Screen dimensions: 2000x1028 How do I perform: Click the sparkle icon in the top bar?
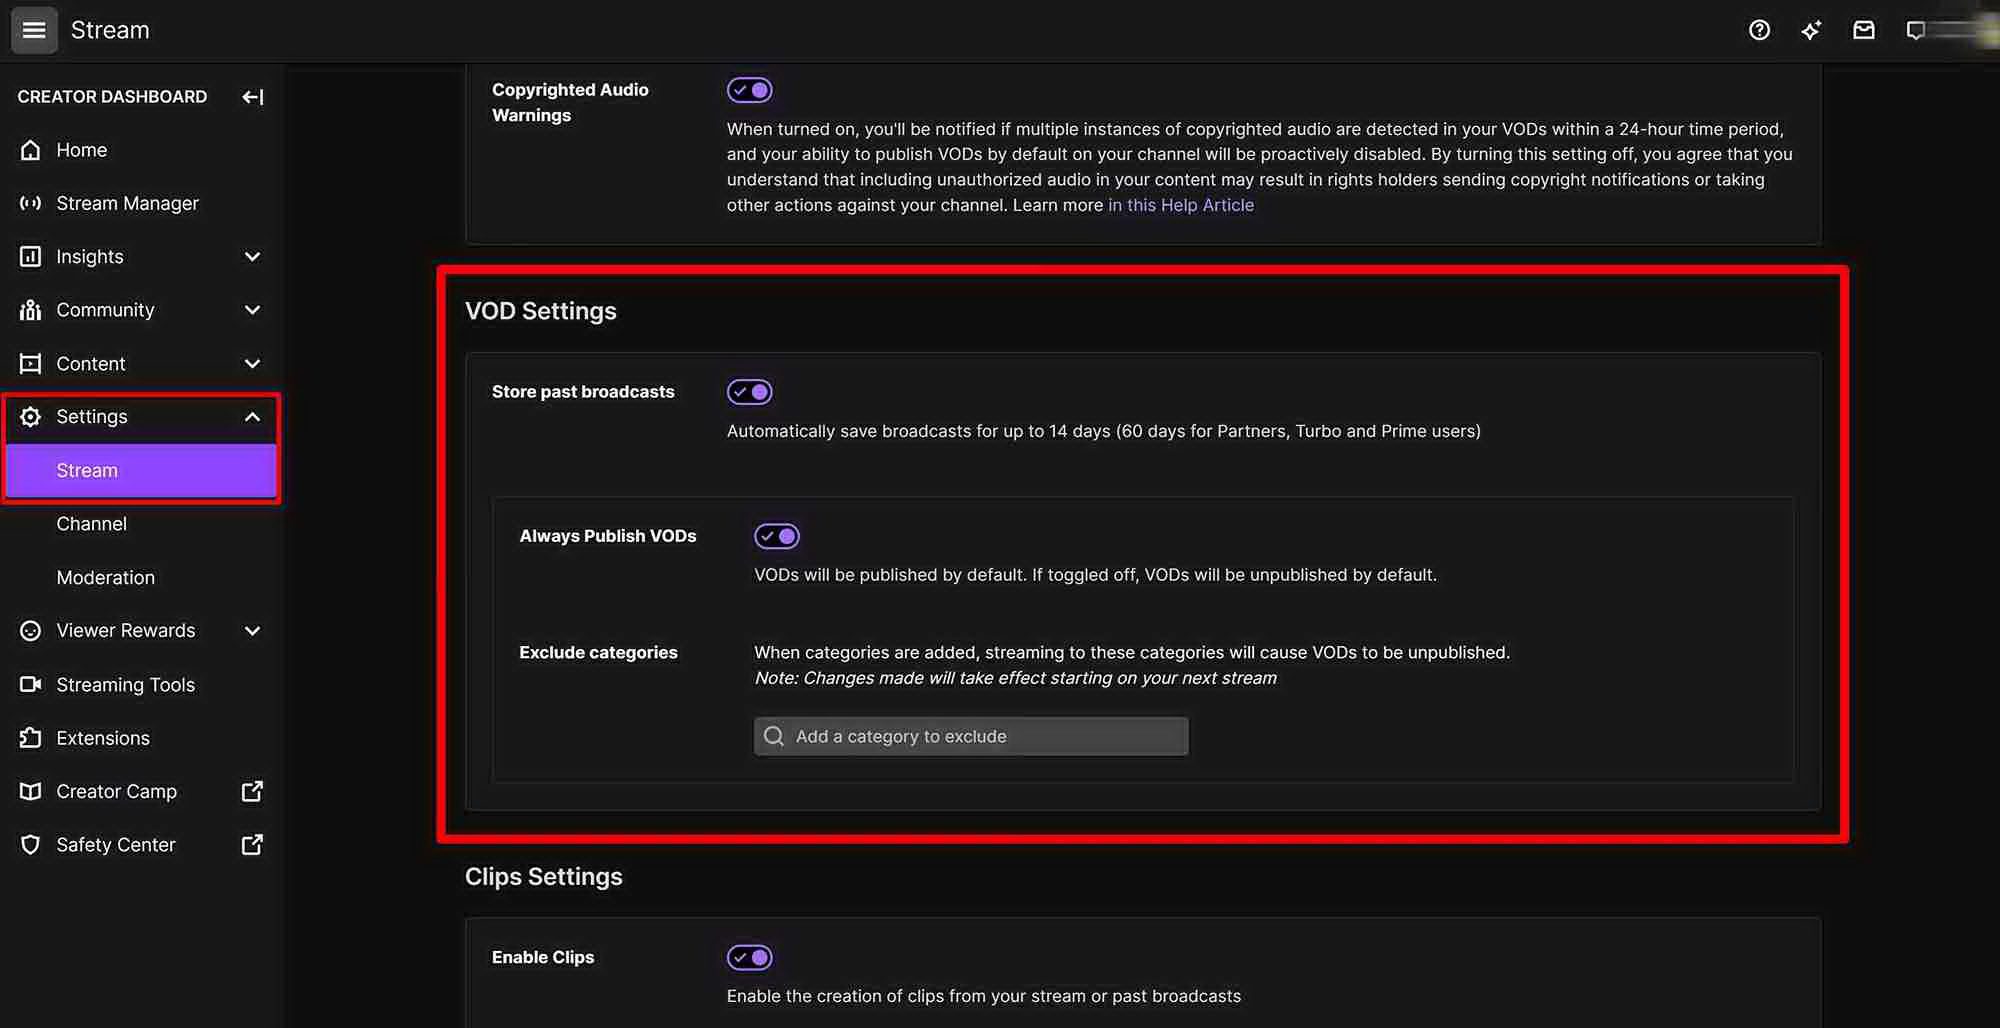[1811, 30]
